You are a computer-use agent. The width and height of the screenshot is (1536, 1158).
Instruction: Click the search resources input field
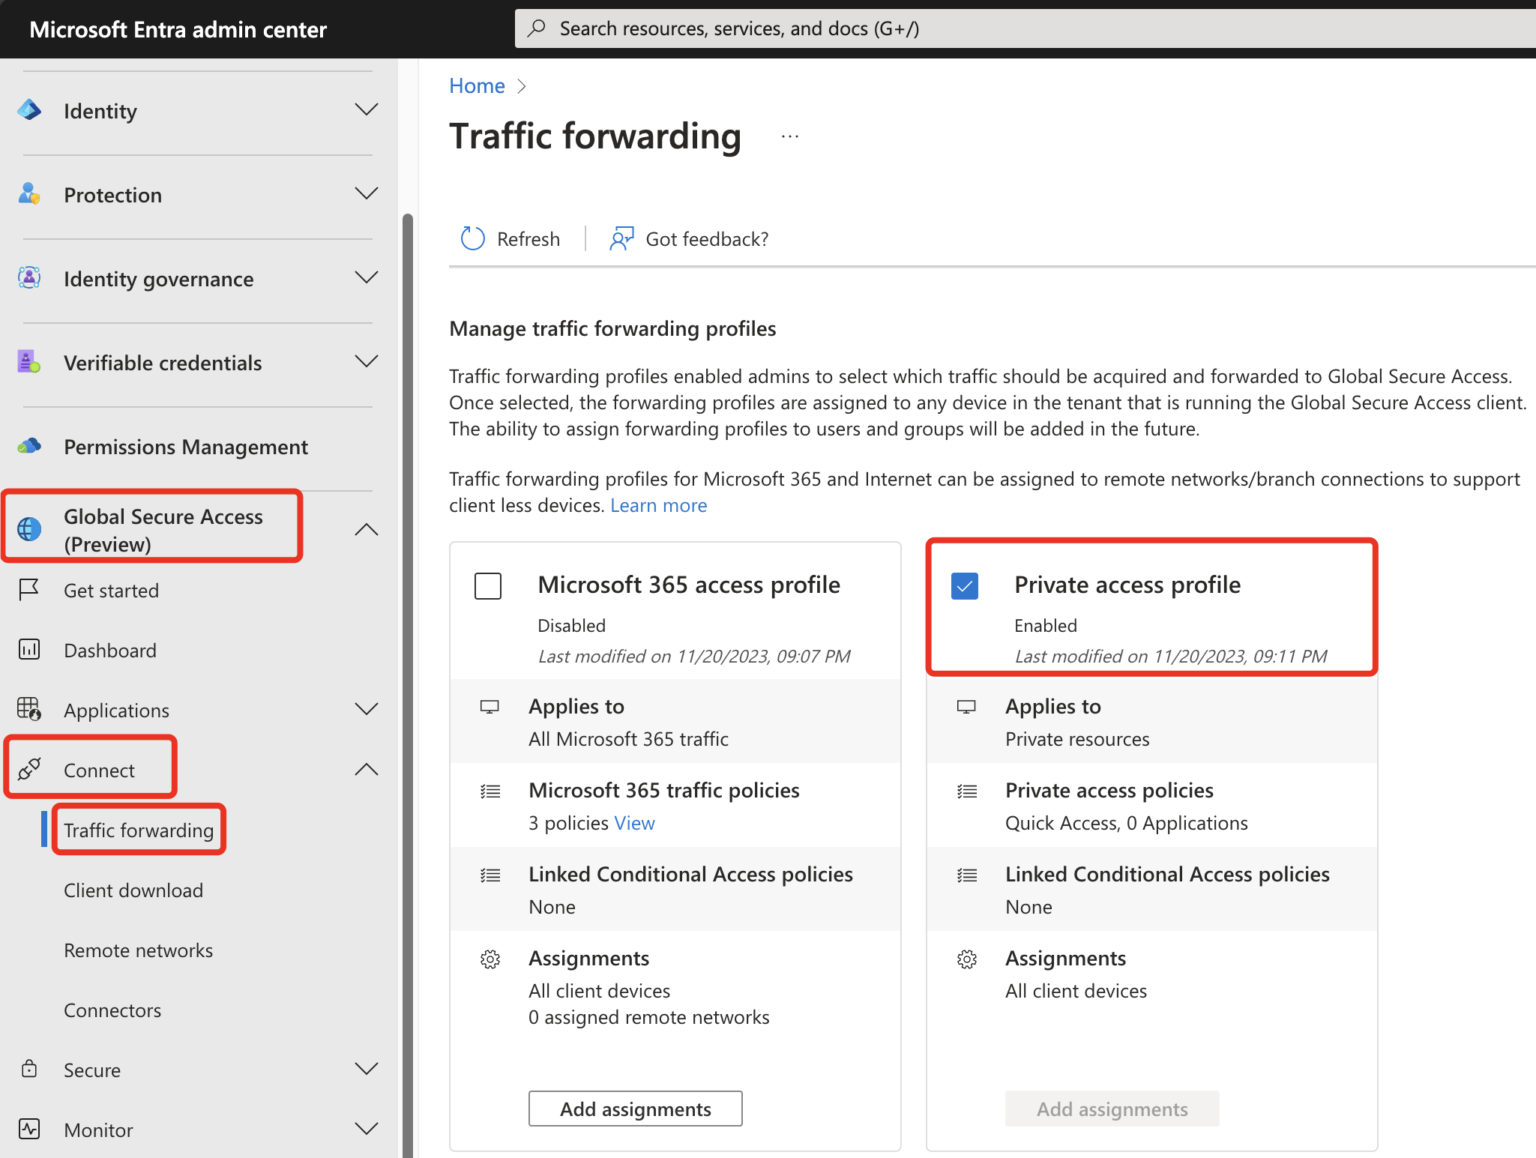(1000, 28)
